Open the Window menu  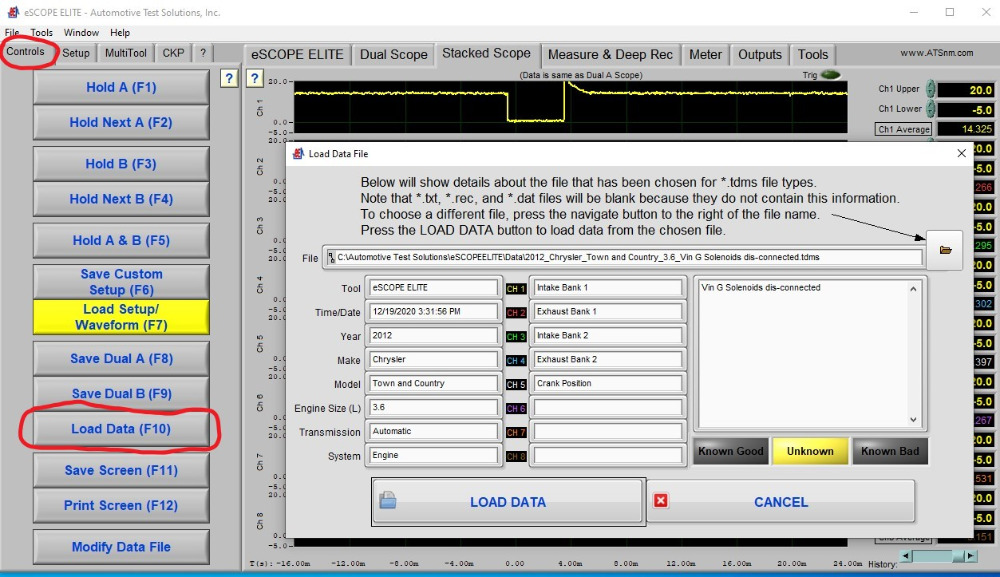pyautogui.click(x=81, y=33)
